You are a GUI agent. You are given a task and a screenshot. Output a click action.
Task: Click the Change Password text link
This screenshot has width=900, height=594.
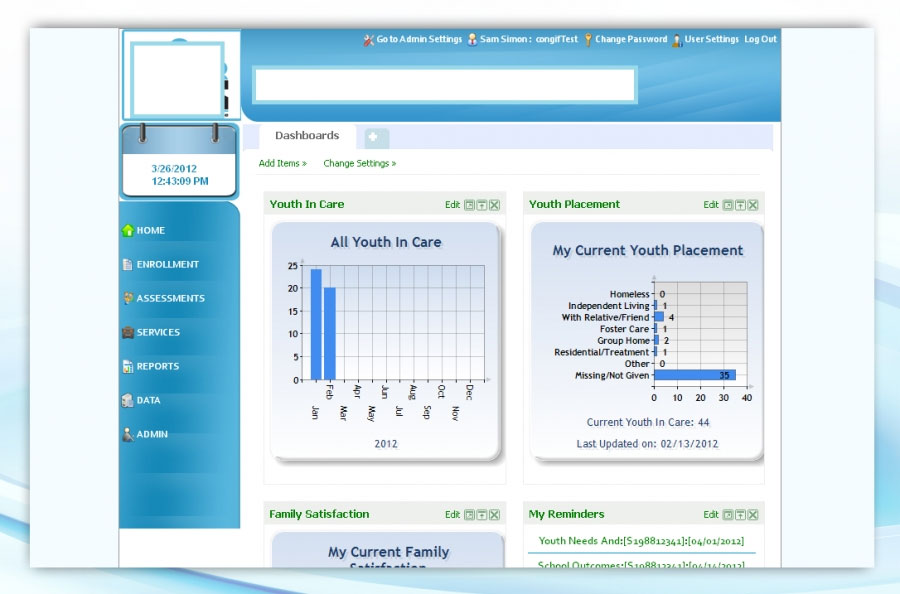point(631,39)
